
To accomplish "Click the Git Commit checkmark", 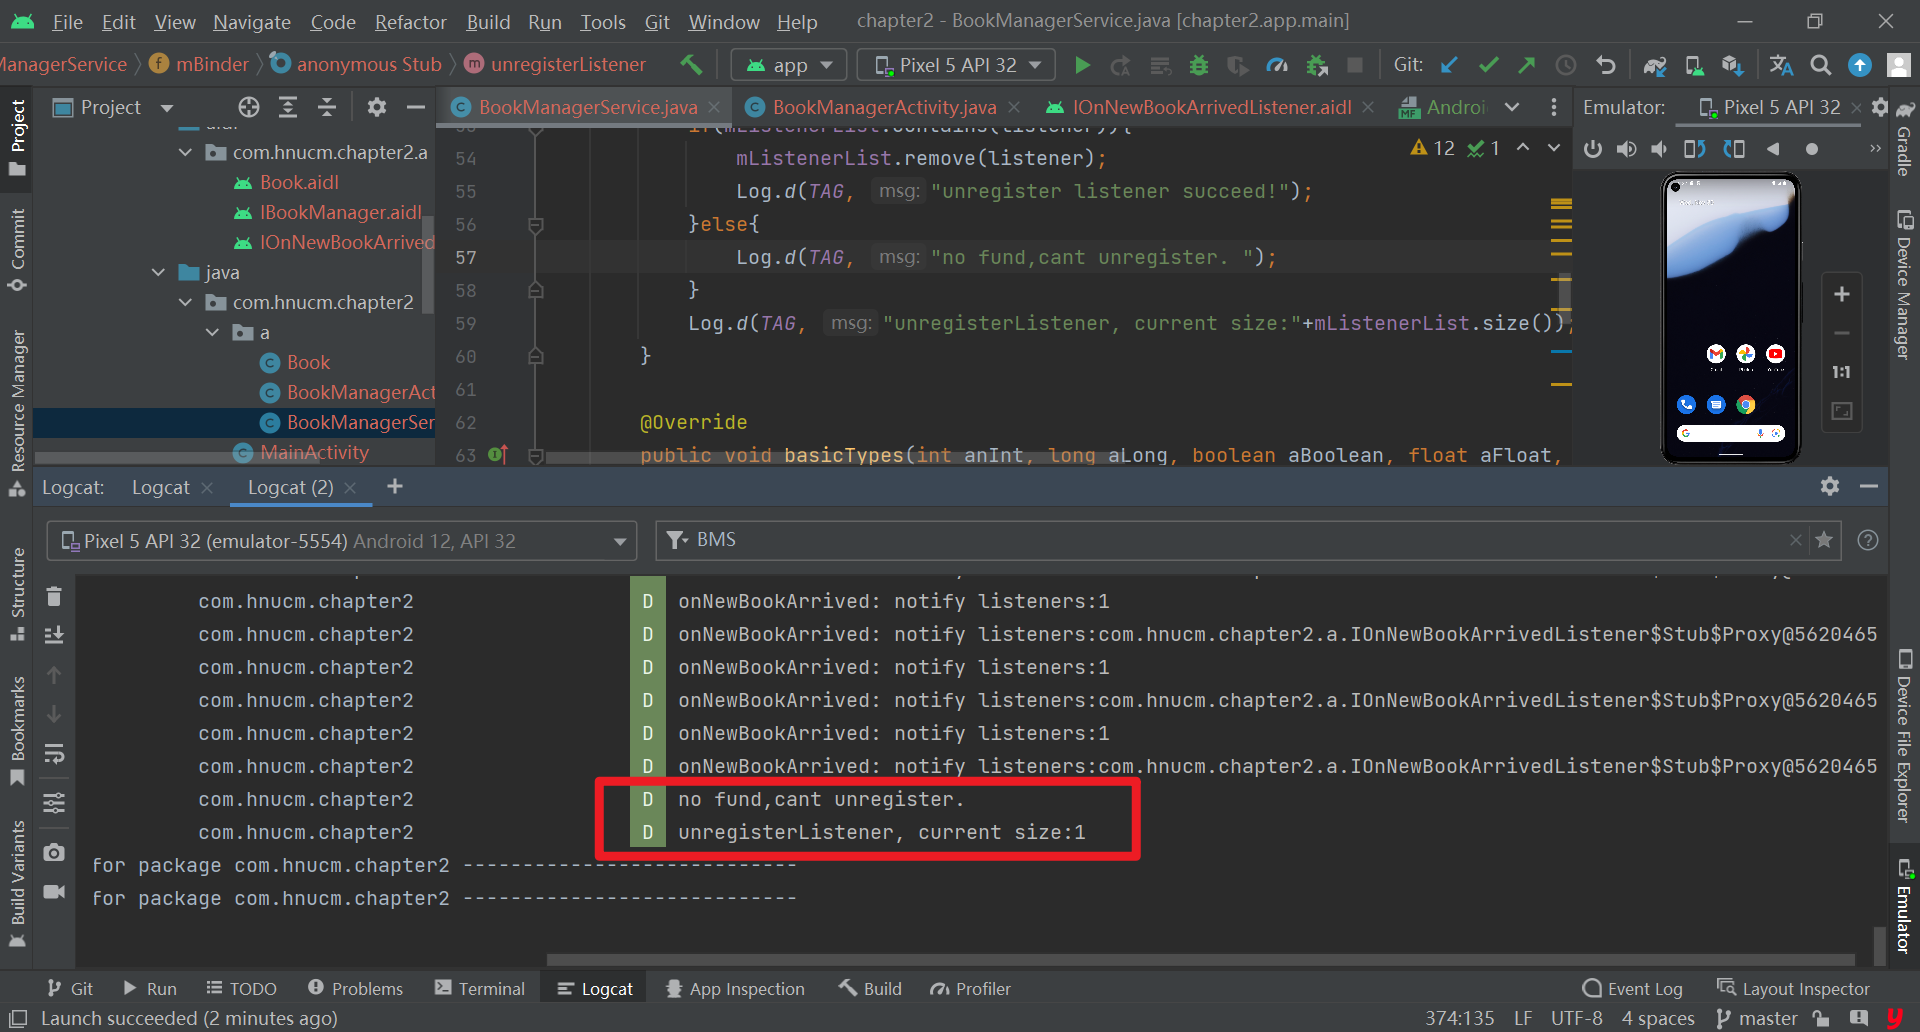I will pos(1488,65).
